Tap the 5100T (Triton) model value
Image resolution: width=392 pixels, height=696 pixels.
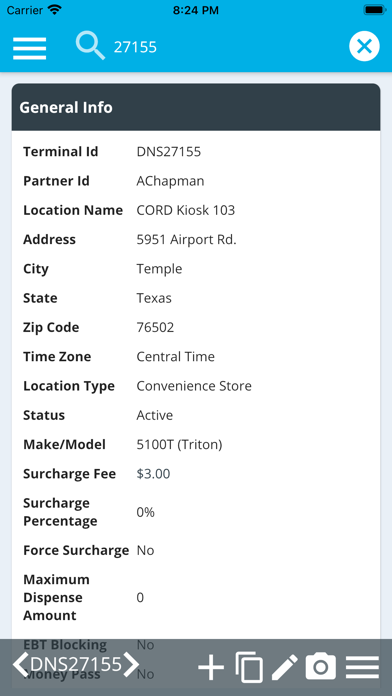point(179,445)
